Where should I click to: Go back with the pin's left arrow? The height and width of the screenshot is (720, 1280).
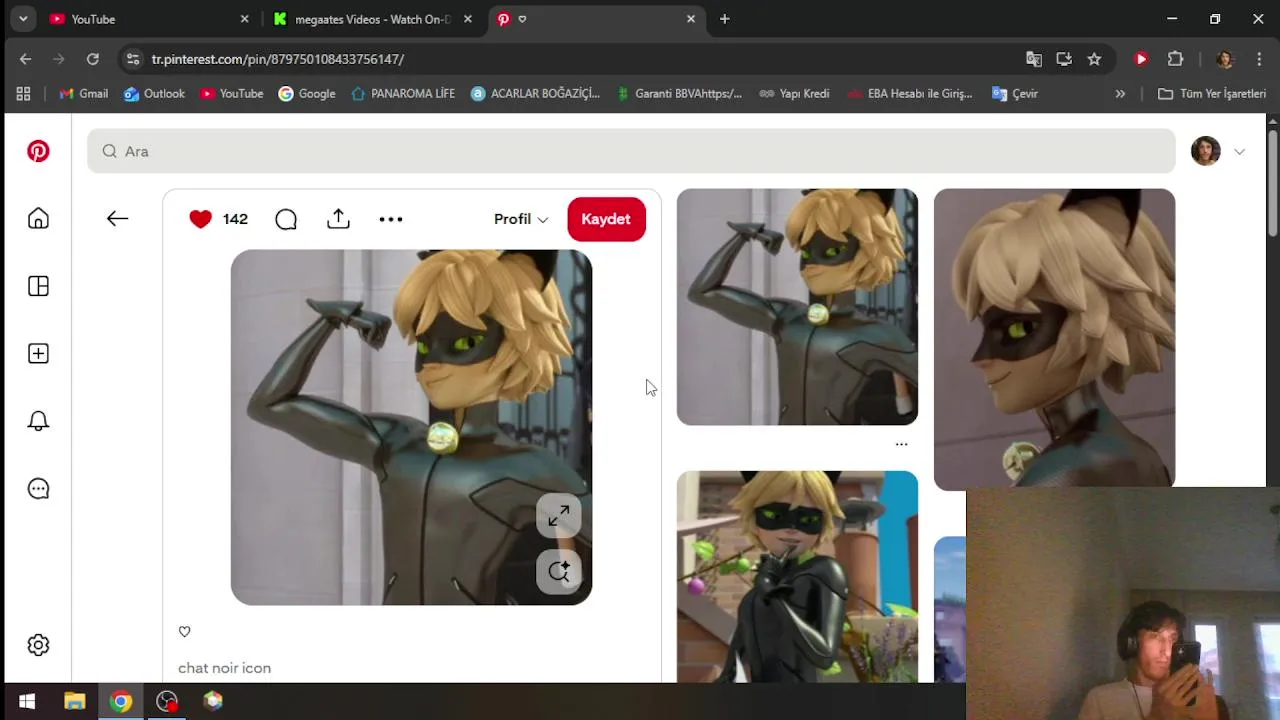[x=117, y=219]
